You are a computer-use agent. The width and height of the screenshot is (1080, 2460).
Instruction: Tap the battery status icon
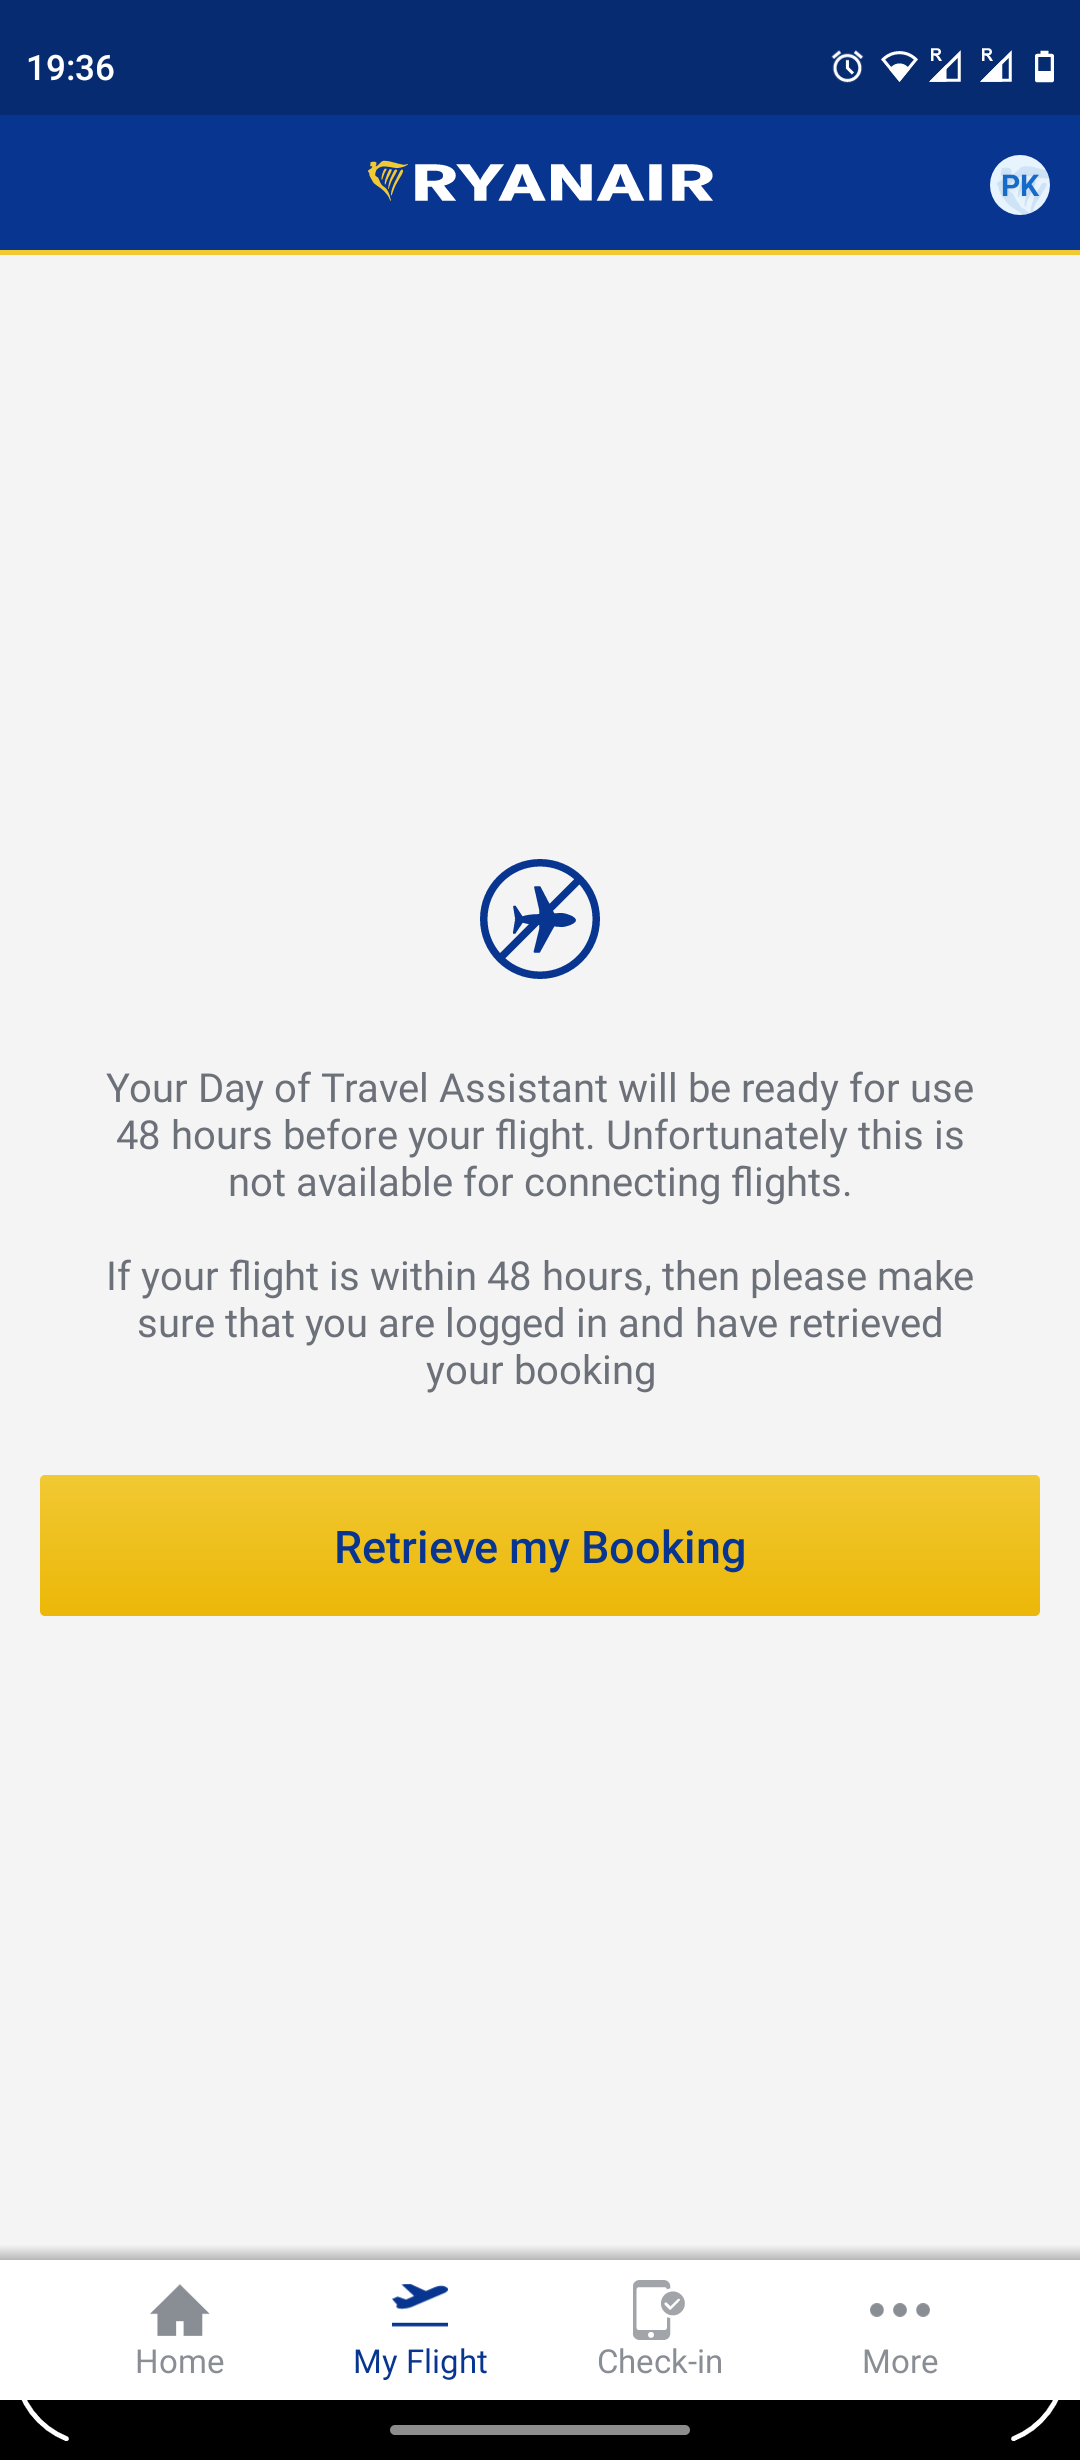pyautogui.click(x=1044, y=67)
